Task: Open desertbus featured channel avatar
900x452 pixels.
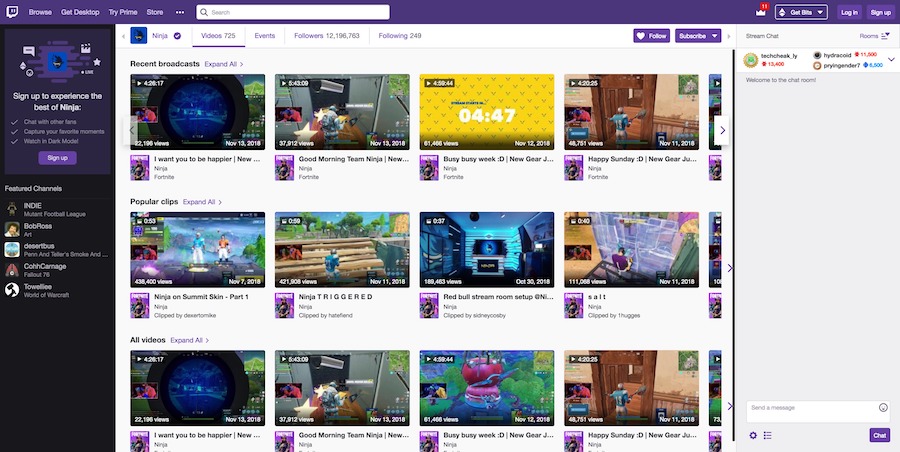Action: [x=12, y=249]
